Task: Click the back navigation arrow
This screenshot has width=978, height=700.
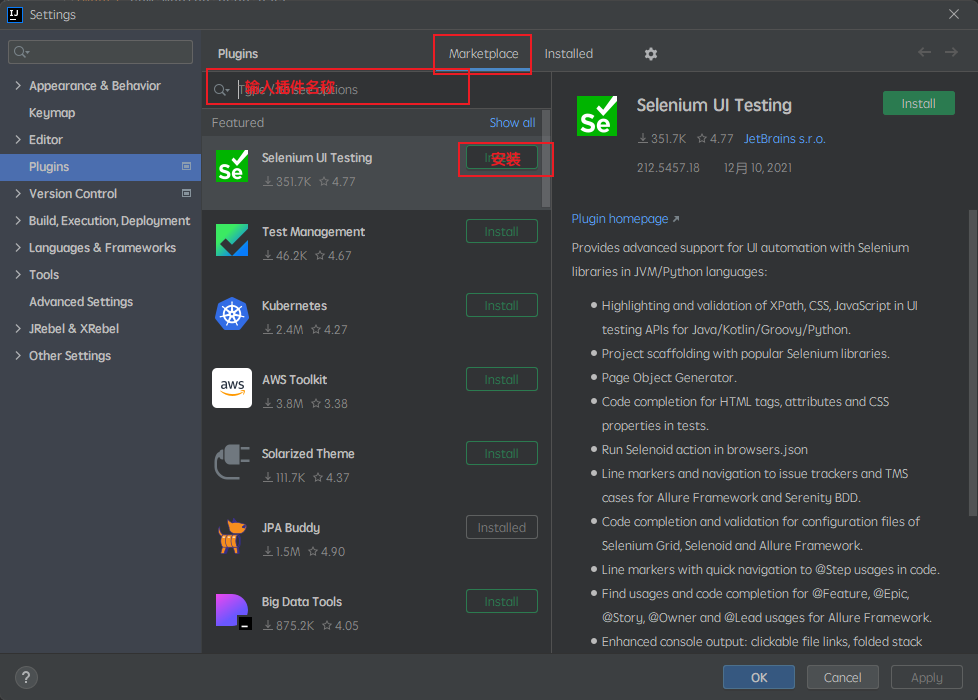Action: pos(924,53)
